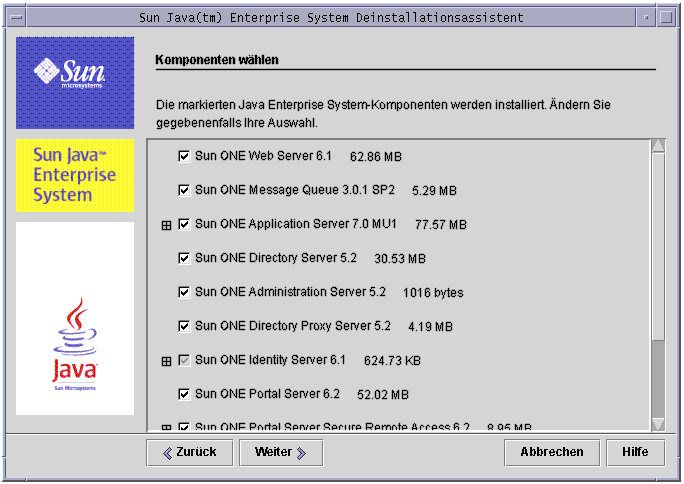
Task: Open the window menu button in the title bar
Action: pyautogui.click(x=17, y=17)
